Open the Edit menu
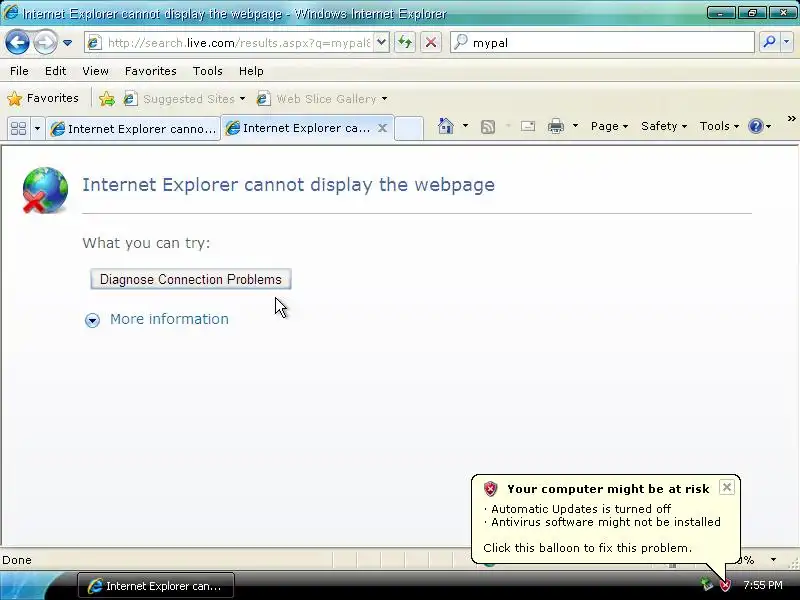The width and height of the screenshot is (800, 600). tap(56, 71)
